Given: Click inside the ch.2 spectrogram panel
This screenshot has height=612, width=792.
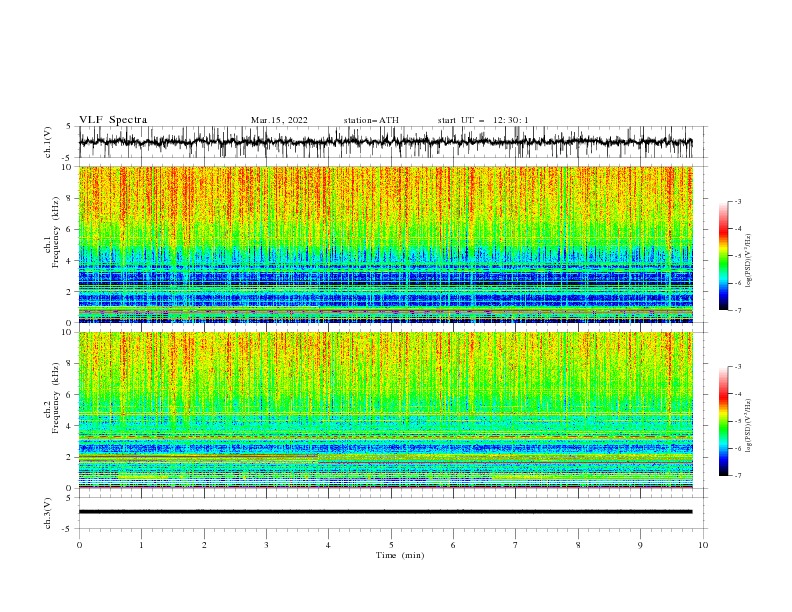Looking at the screenshot, I should coord(385,410).
